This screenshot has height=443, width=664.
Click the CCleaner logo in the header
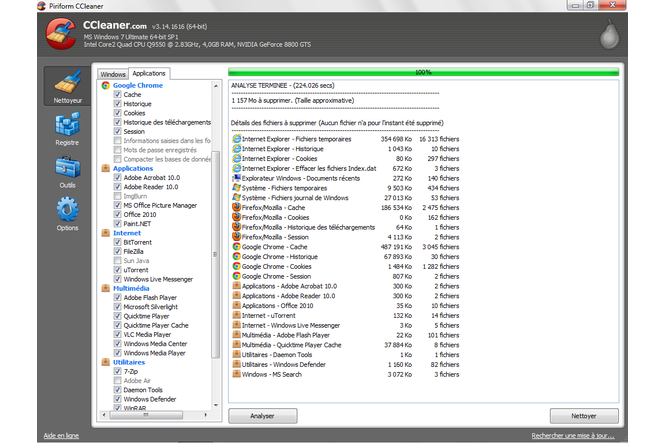61,34
